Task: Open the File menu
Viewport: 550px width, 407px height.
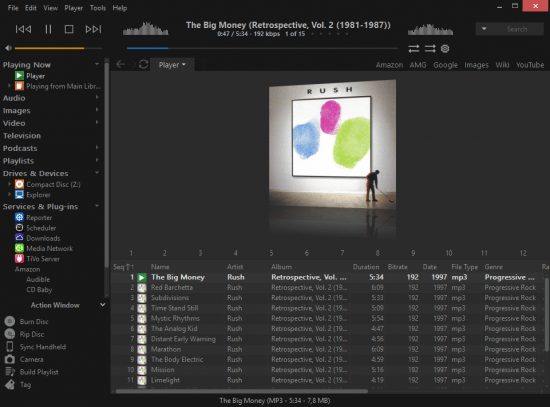Action: click(13, 8)
